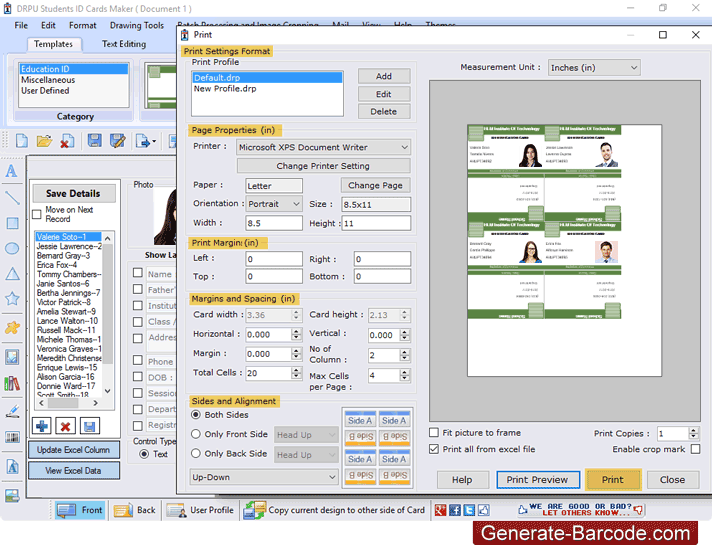Open Head Up dropdown for front side
Viewport: 712px width, 545px height.
(306, 435)
